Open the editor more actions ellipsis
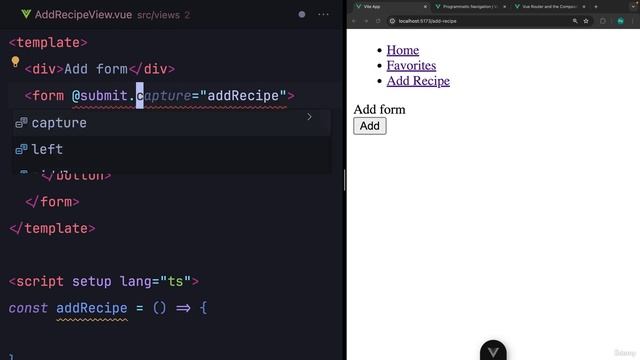The width and height of the screenshot is (640, 360). click(x=323, y=14)
